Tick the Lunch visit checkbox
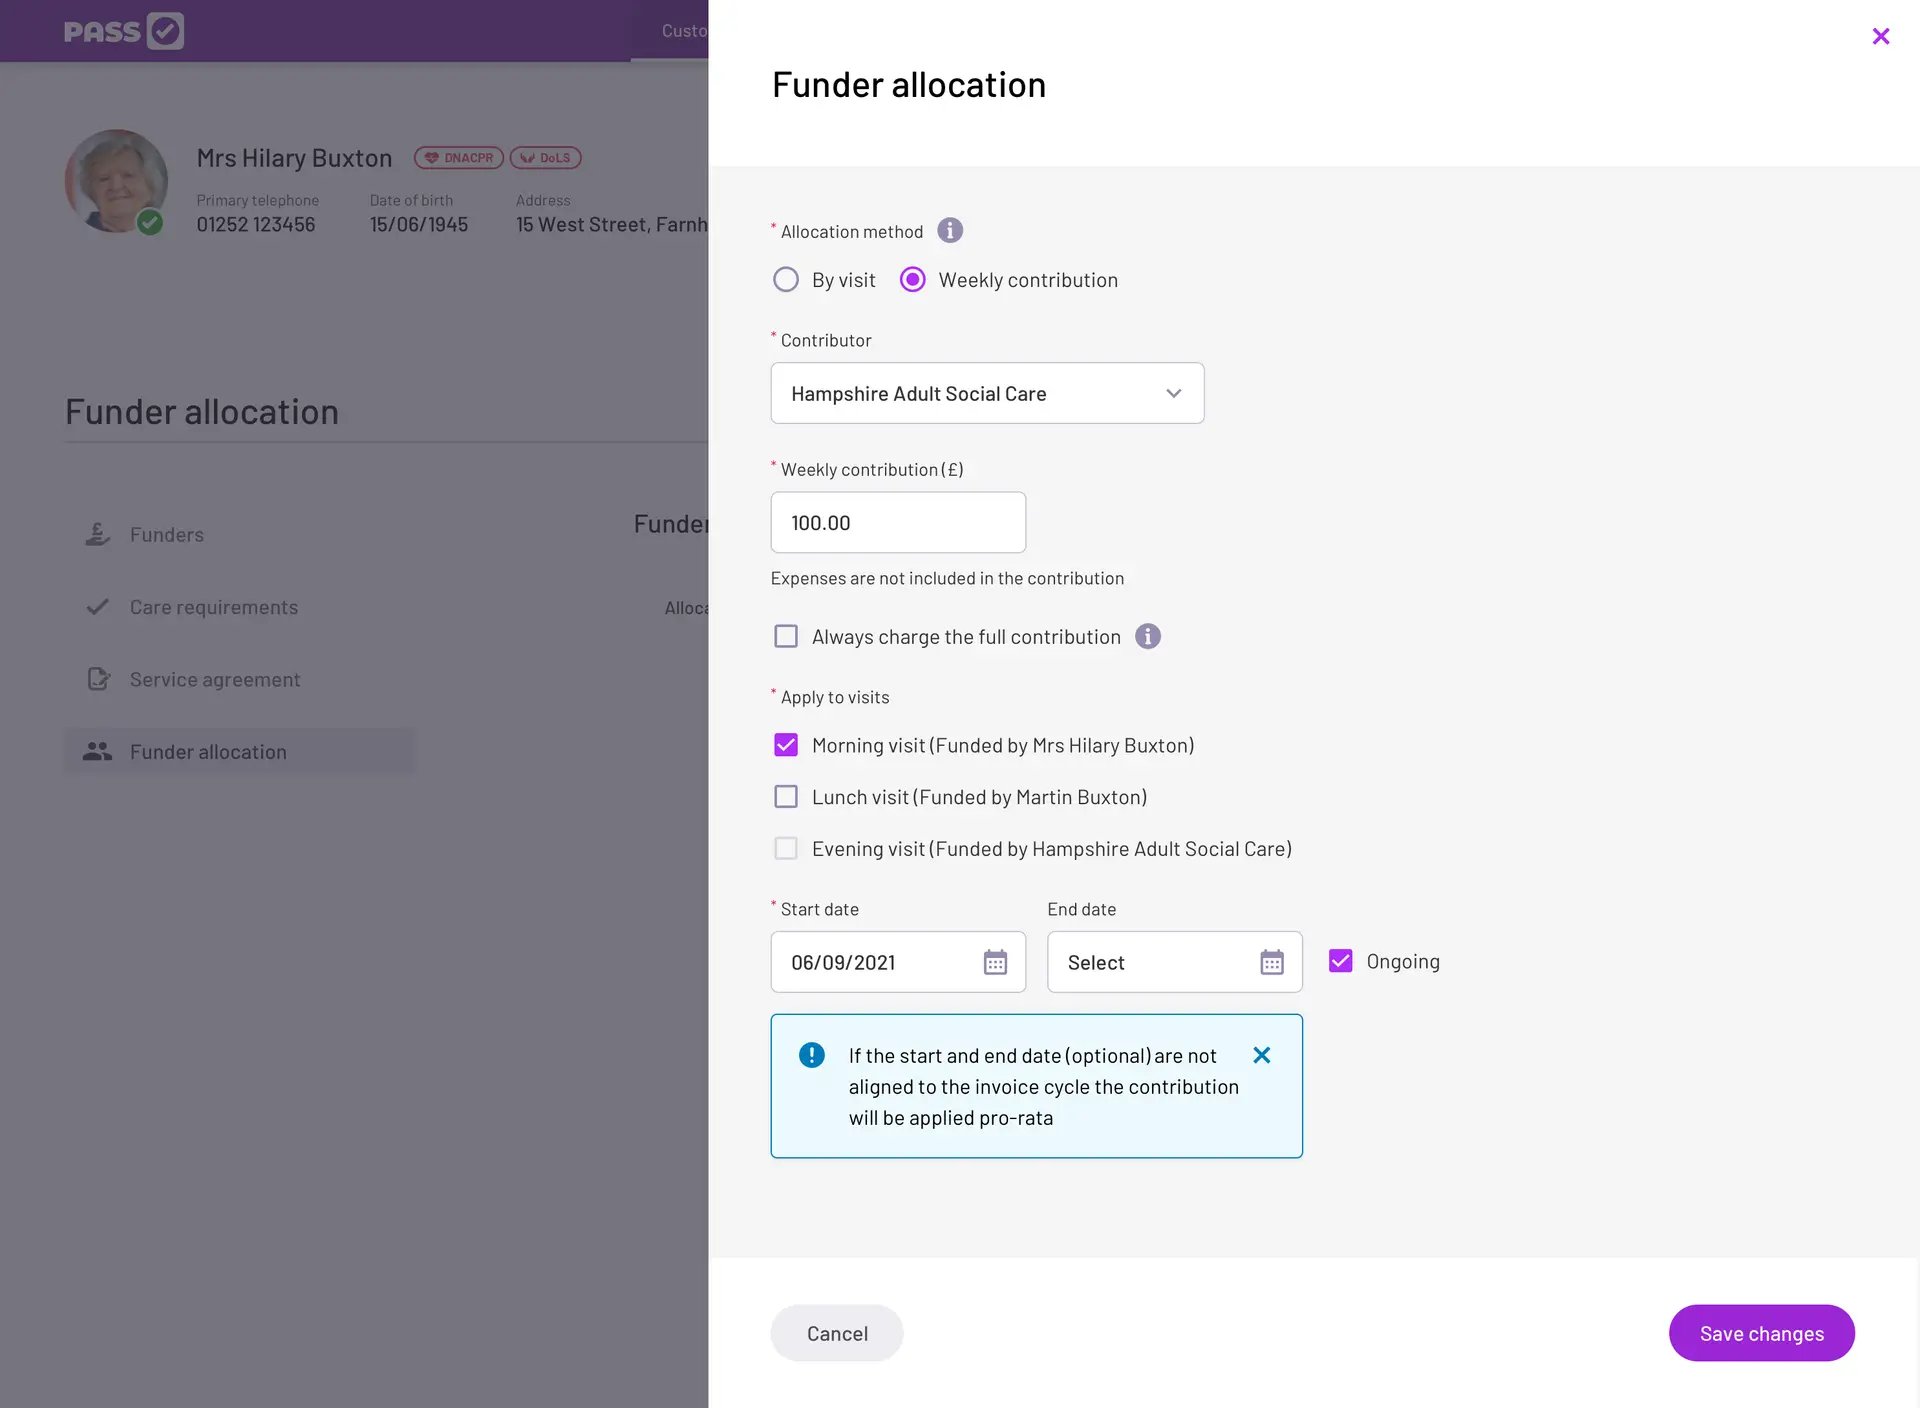This screenshot has width=1920, height=1408. point(786,797)
